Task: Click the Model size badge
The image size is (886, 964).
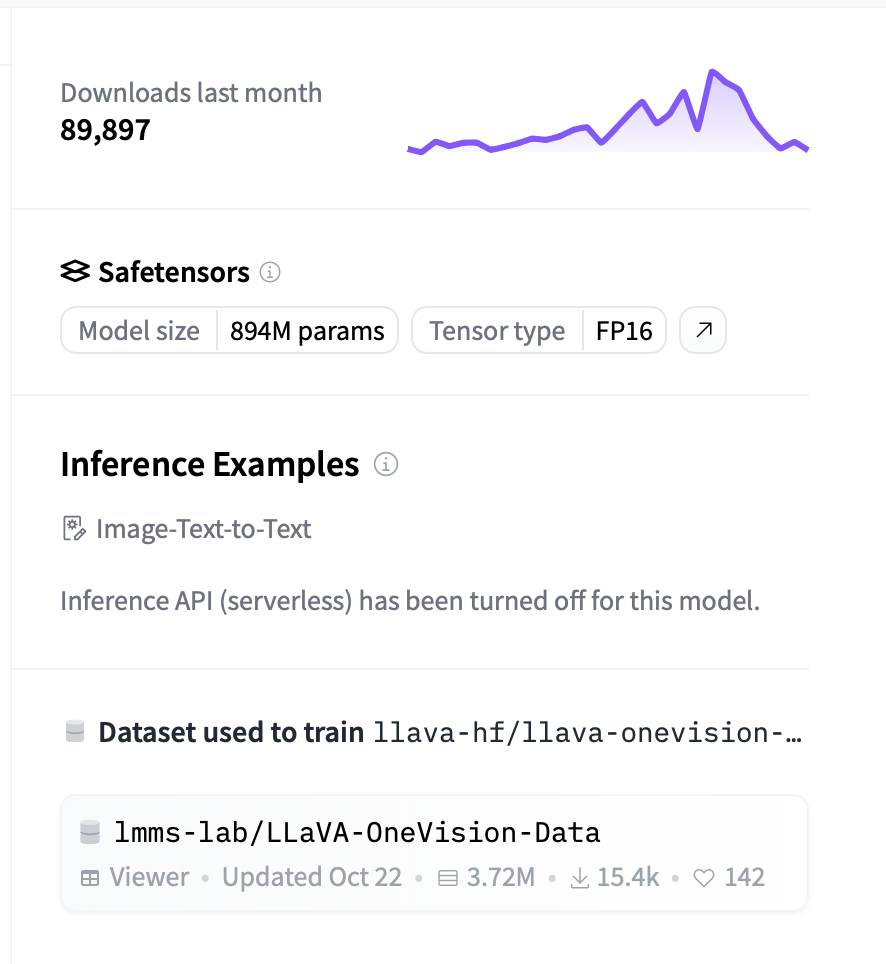Action: coord(230,331)
